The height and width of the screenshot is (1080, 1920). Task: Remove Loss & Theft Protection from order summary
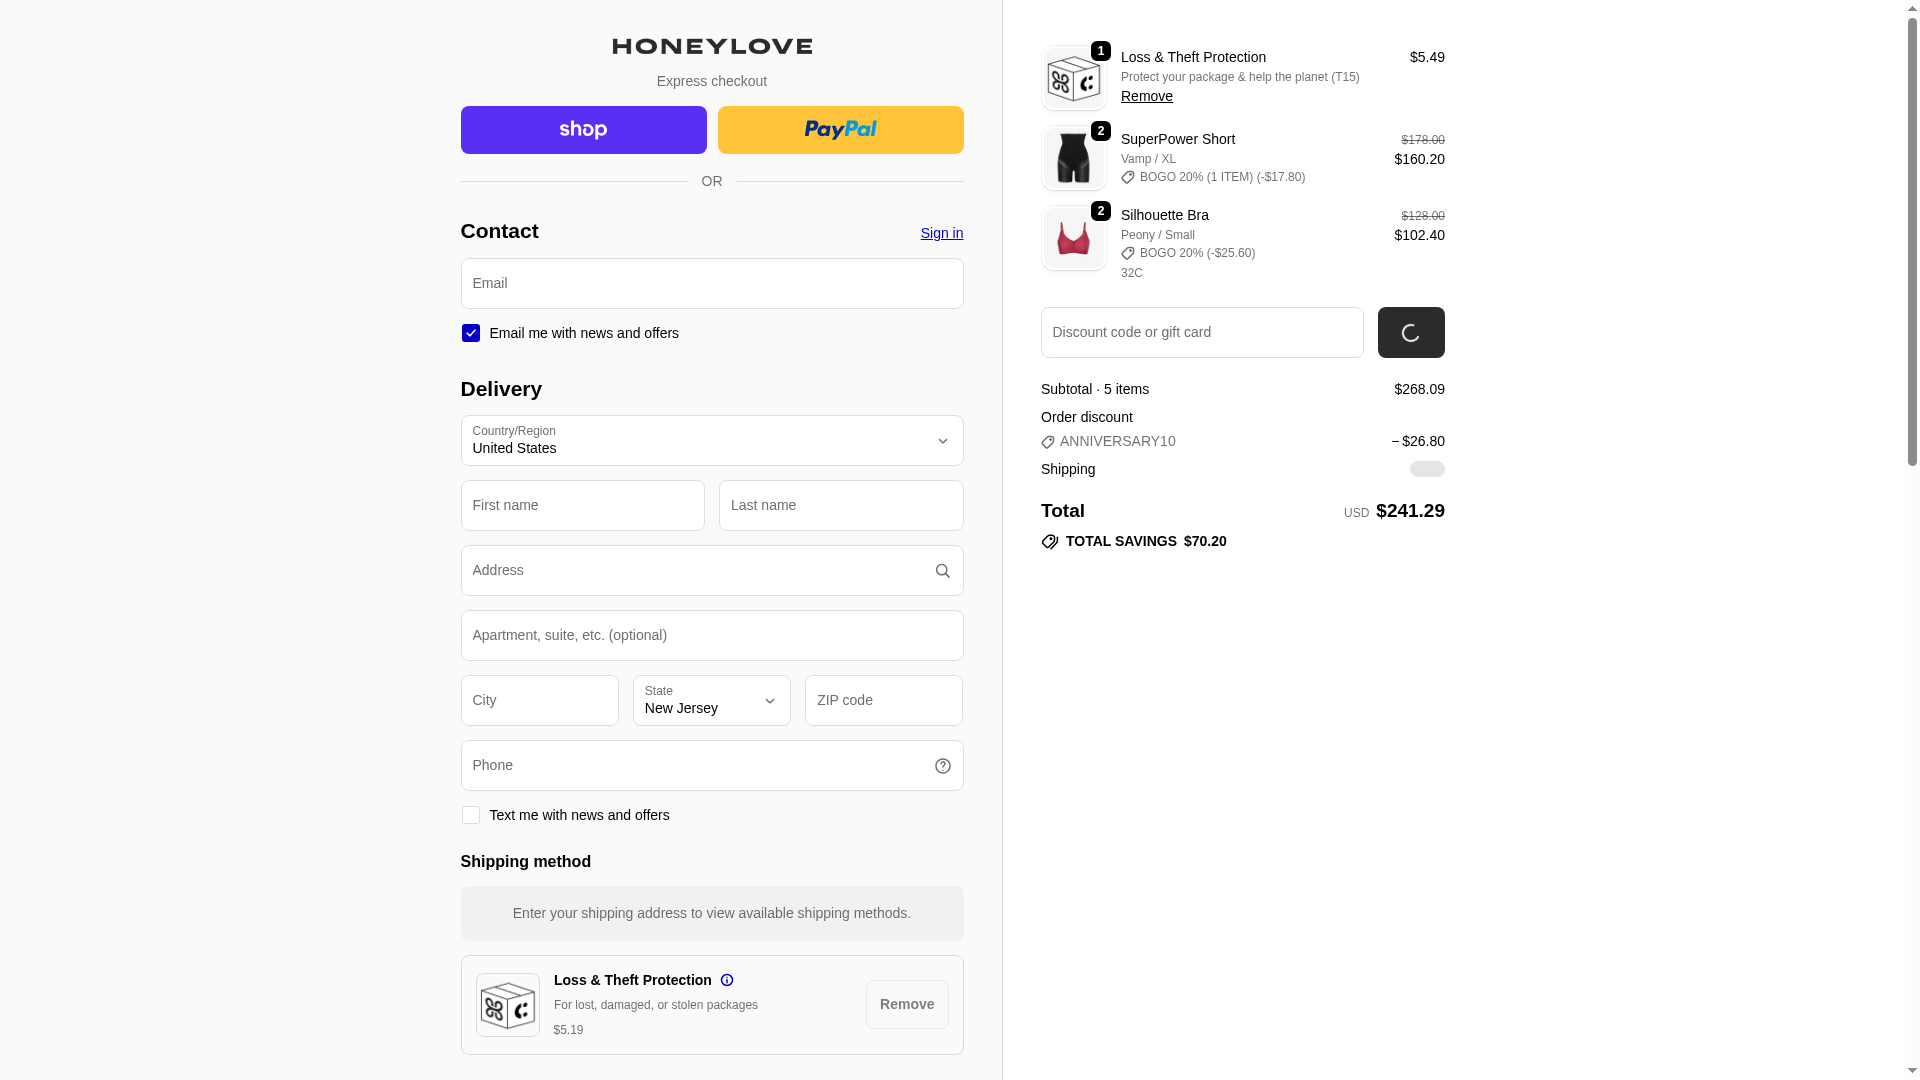click(x=1147, y=96)
